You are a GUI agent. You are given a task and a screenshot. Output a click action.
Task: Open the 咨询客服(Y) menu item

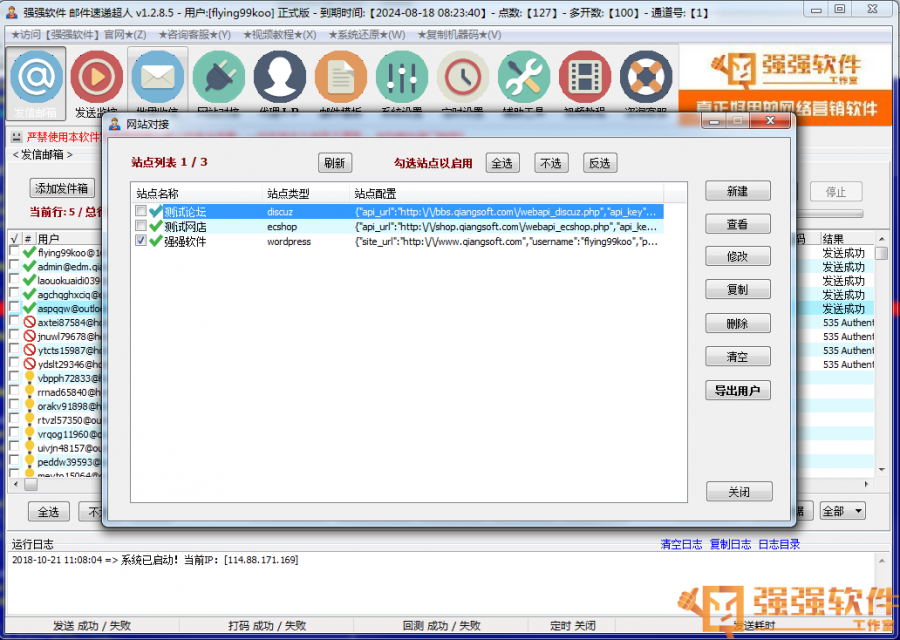195,35
